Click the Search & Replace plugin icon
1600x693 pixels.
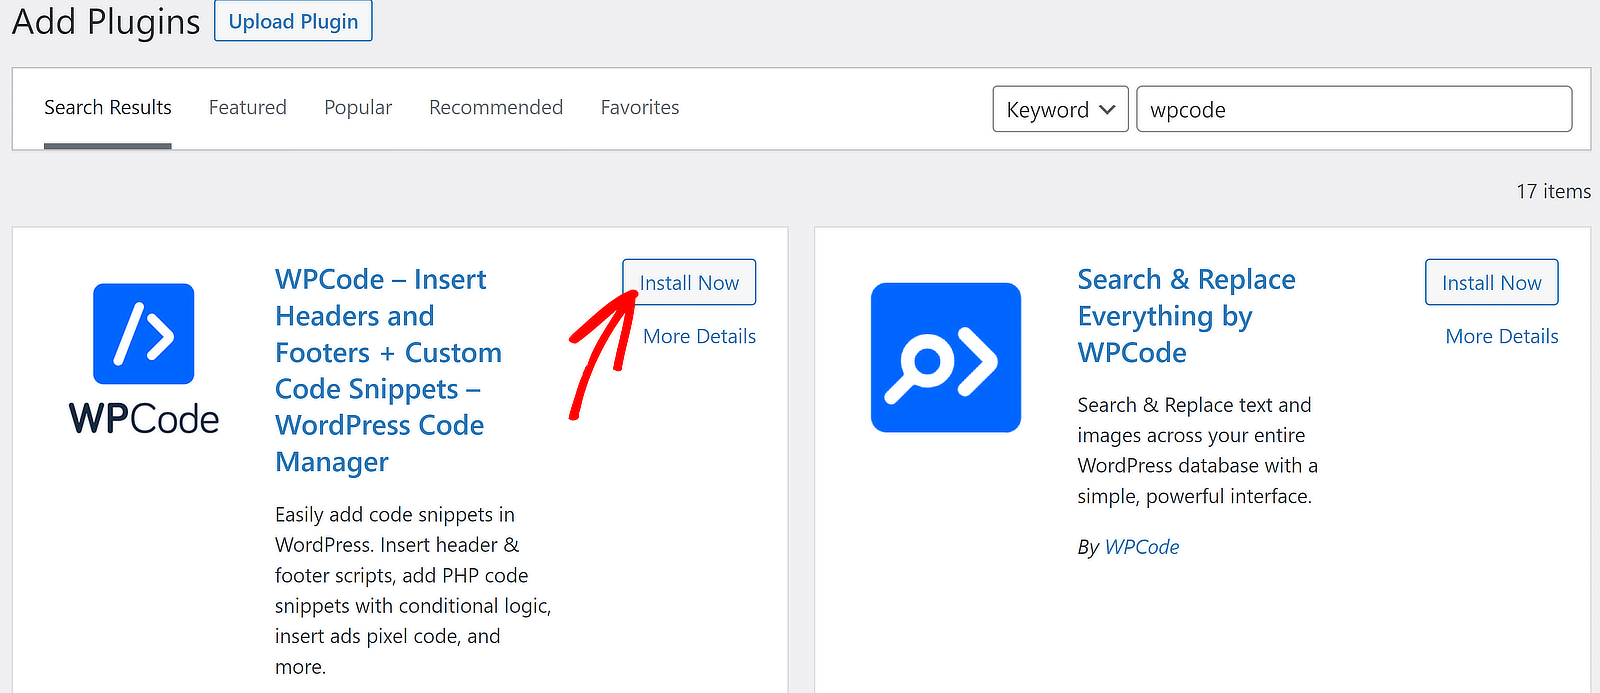[x=946, y=358]
